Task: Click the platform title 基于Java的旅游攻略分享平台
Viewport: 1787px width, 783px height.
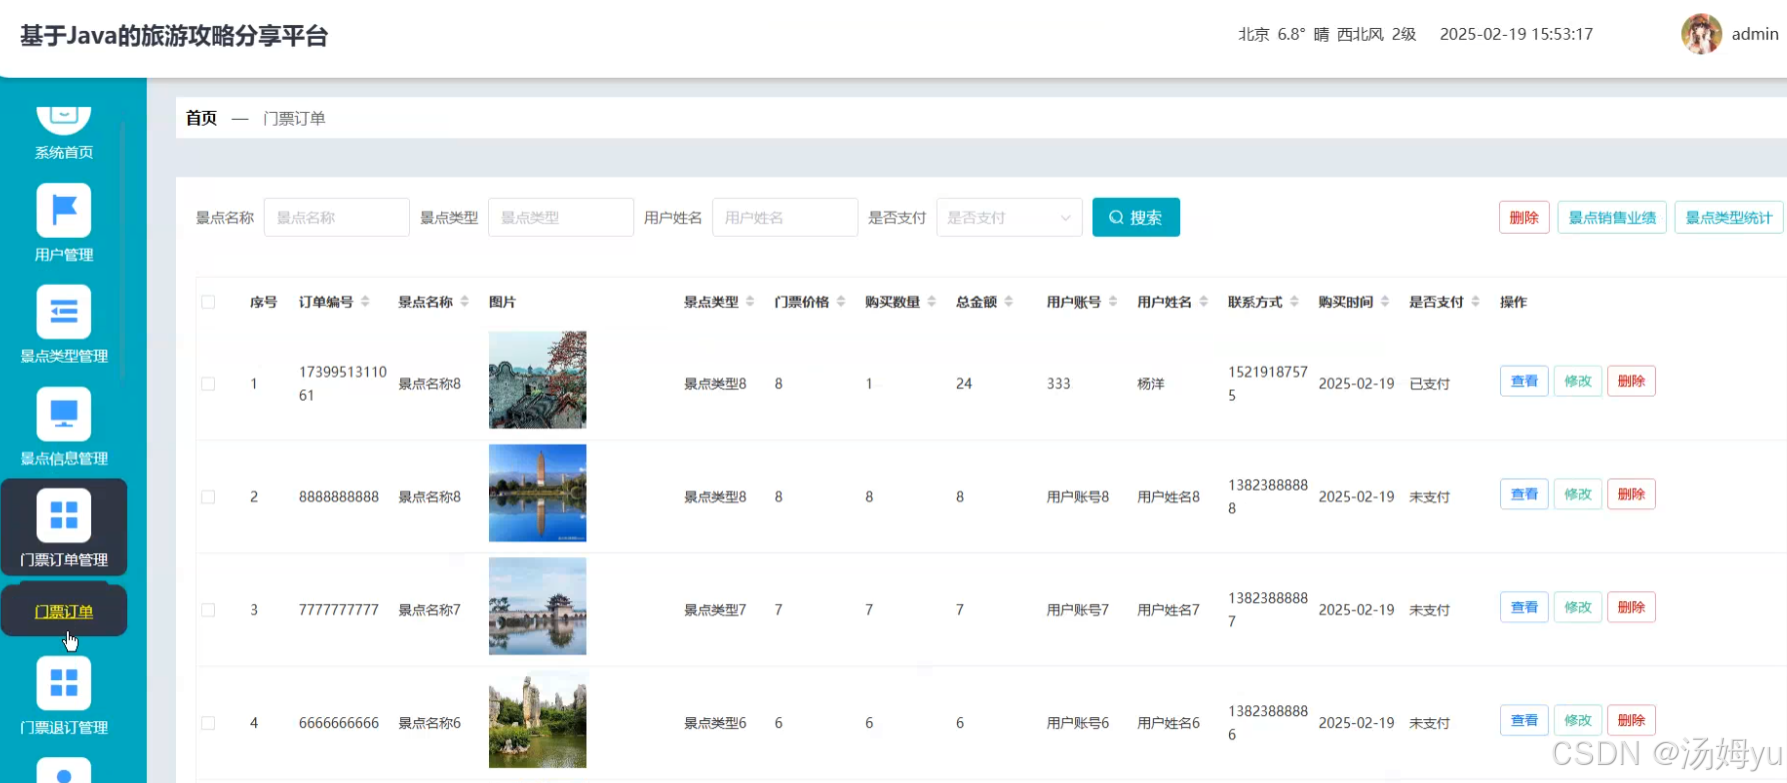Action: click(x=174, y=36)
